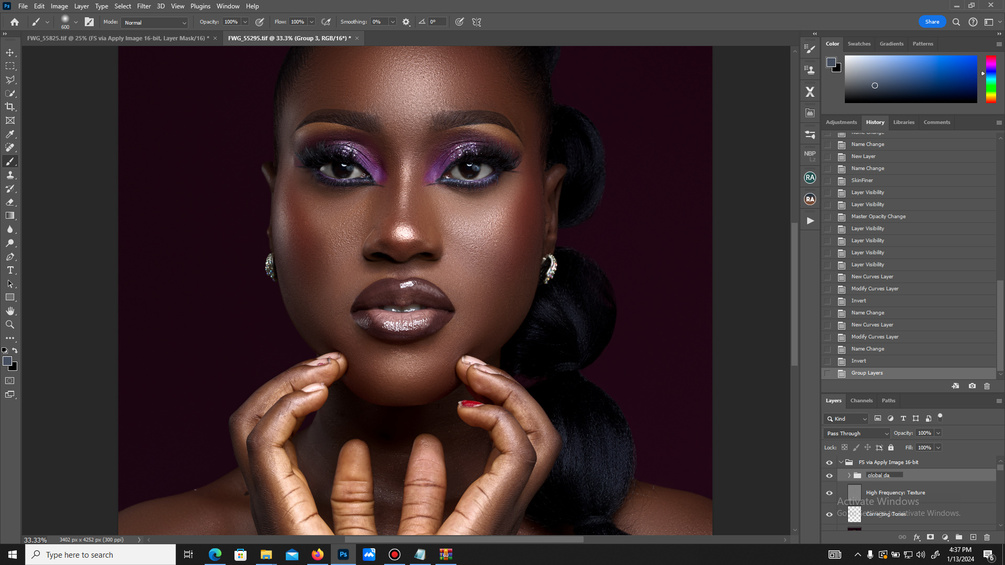The width and height of the screenshot is (1005, 565).
Task: Select the Pen tool
Action: pos(10,257)
